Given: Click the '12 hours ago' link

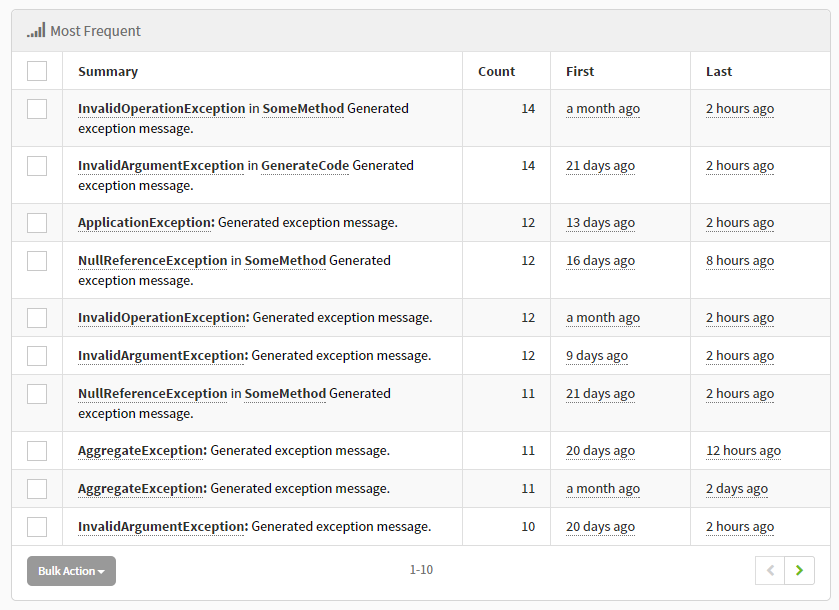Looking at the screenshot, I should click(743, 450).
